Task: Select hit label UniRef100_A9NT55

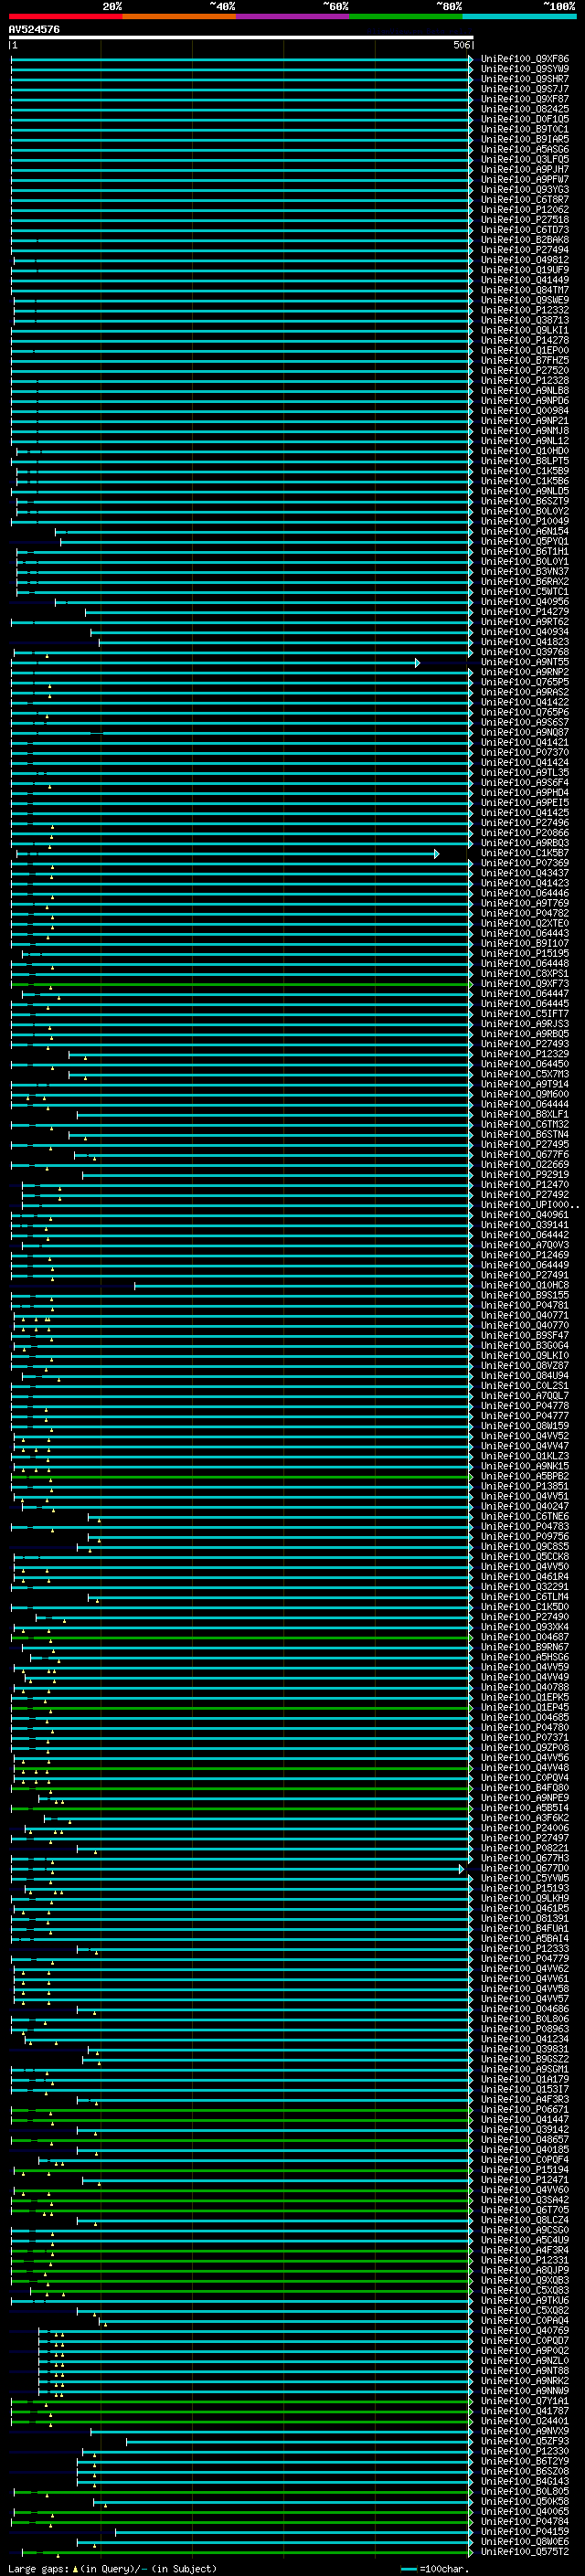Action: click(525, 662)
